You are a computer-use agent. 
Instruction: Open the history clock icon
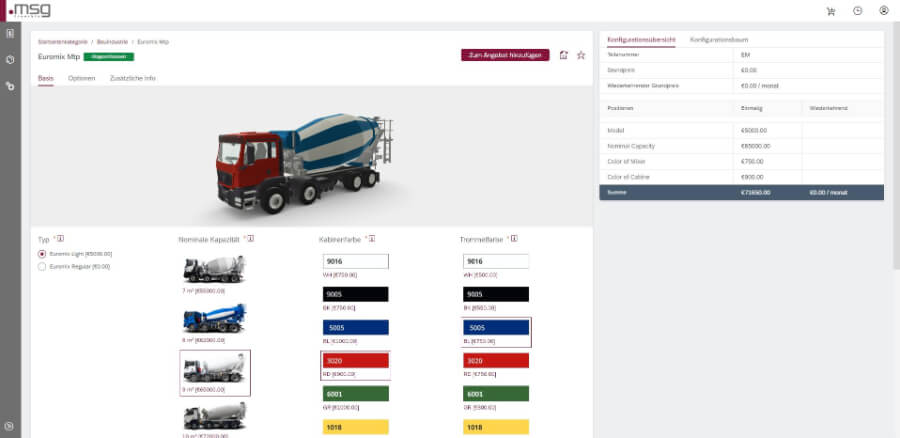pos(858,10)
